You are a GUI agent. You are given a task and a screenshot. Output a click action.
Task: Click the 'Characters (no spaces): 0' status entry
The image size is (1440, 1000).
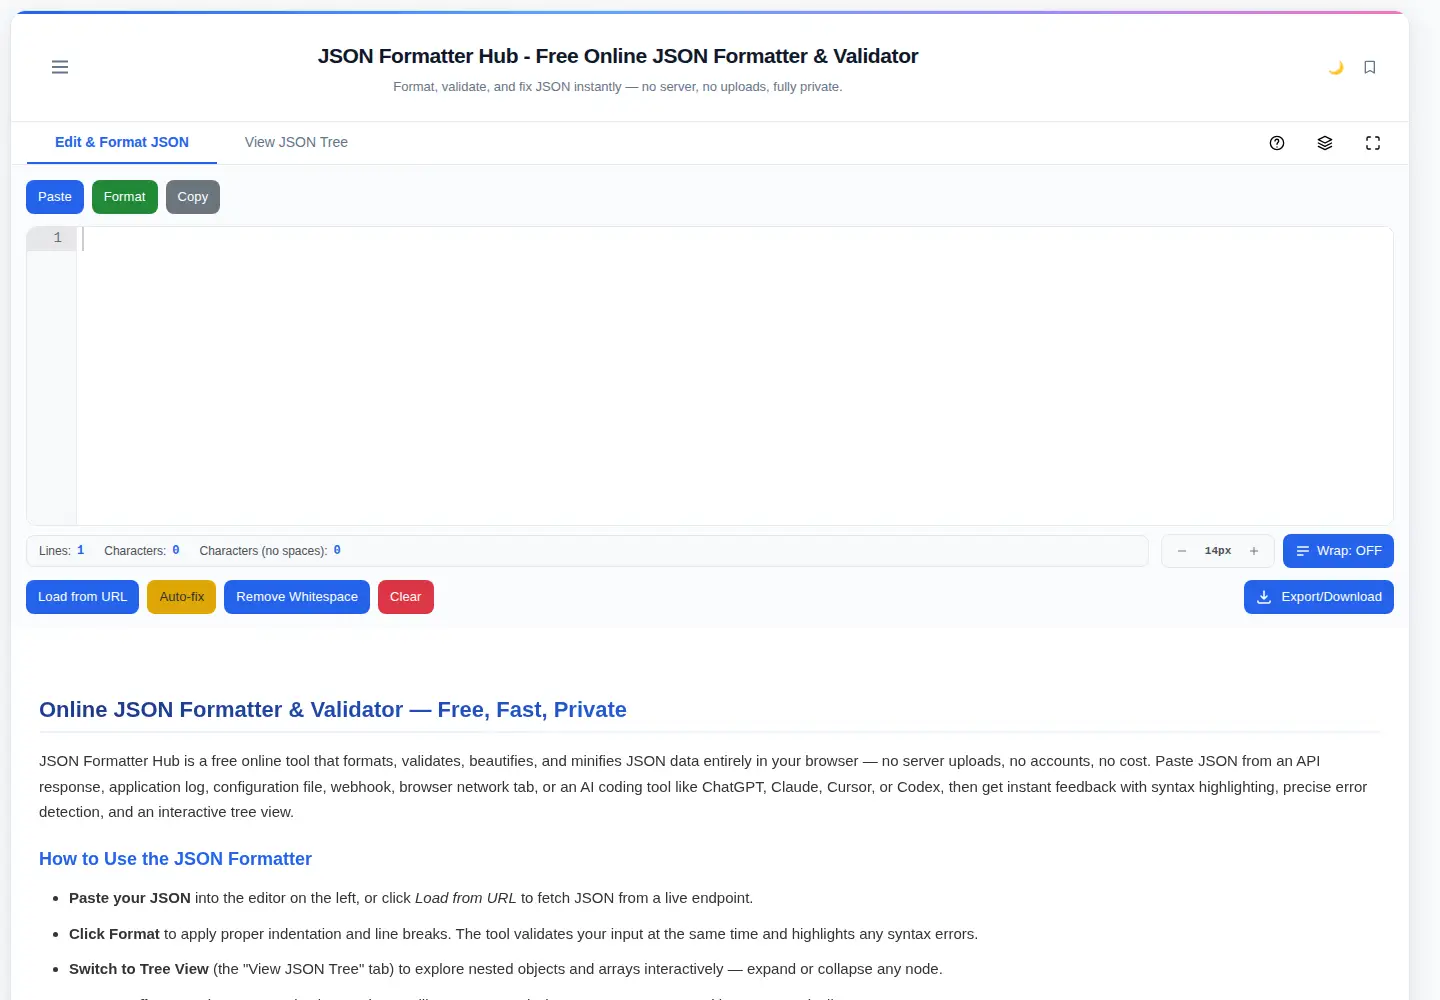pyautogui.click(x=270, y=551)
